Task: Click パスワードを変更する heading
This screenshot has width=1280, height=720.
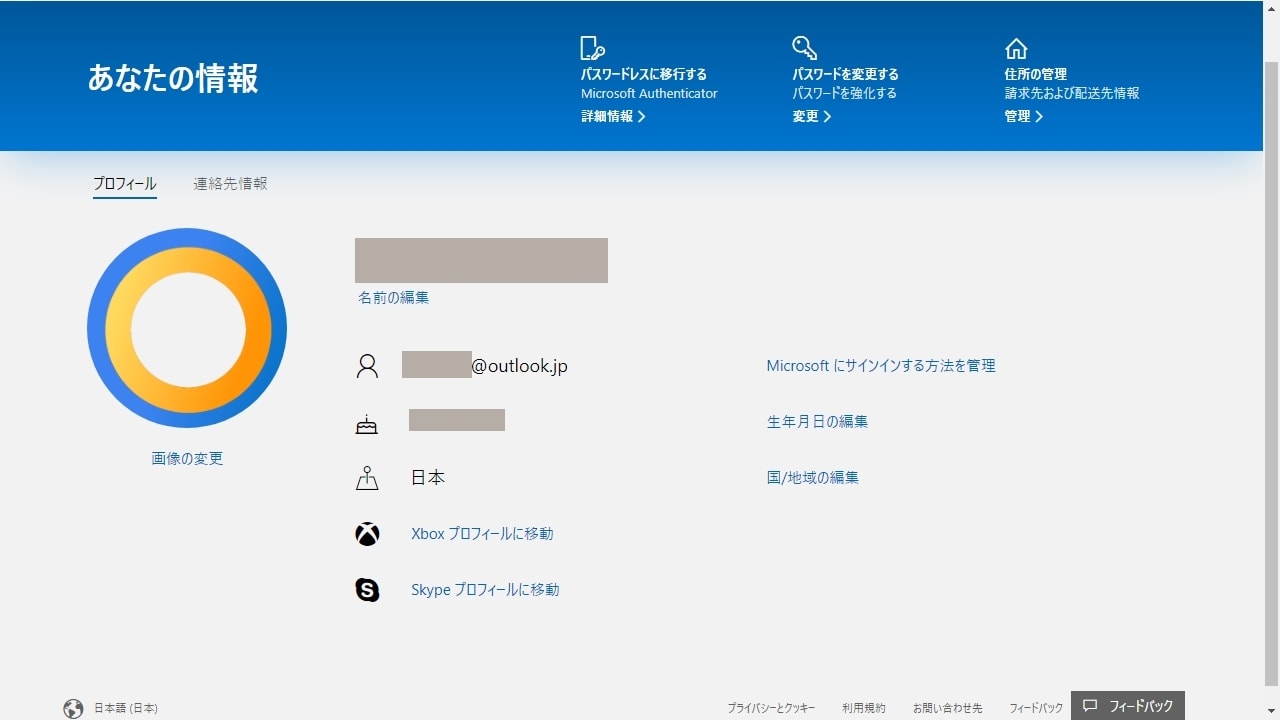Action: point(846,74)
